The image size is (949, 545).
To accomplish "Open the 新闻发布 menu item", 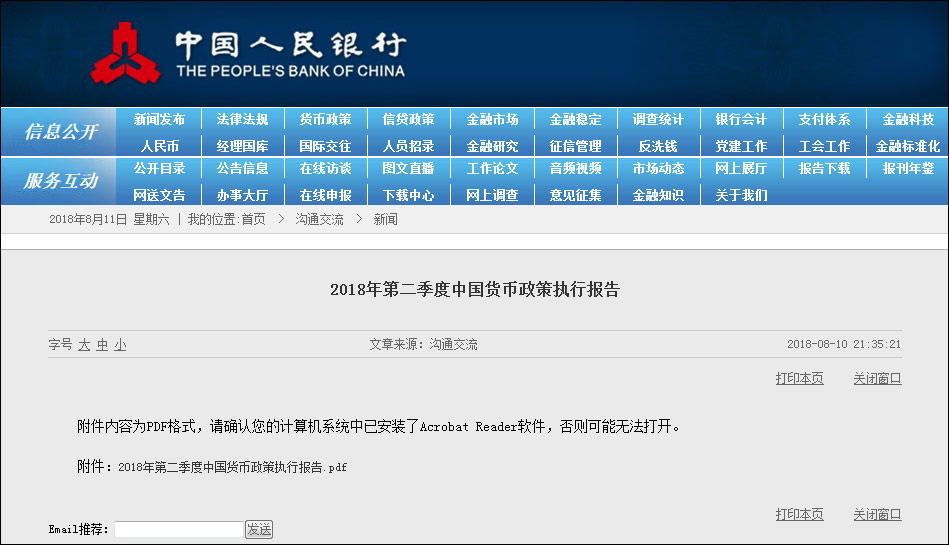I will 159,119.
